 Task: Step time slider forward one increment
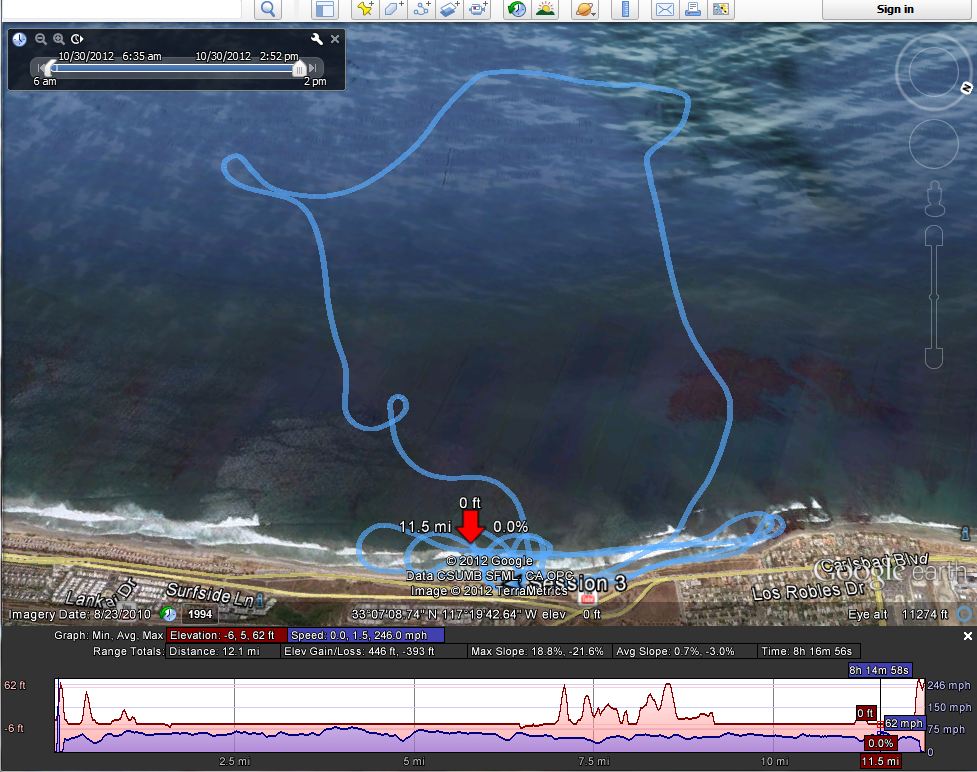[313, 67]
